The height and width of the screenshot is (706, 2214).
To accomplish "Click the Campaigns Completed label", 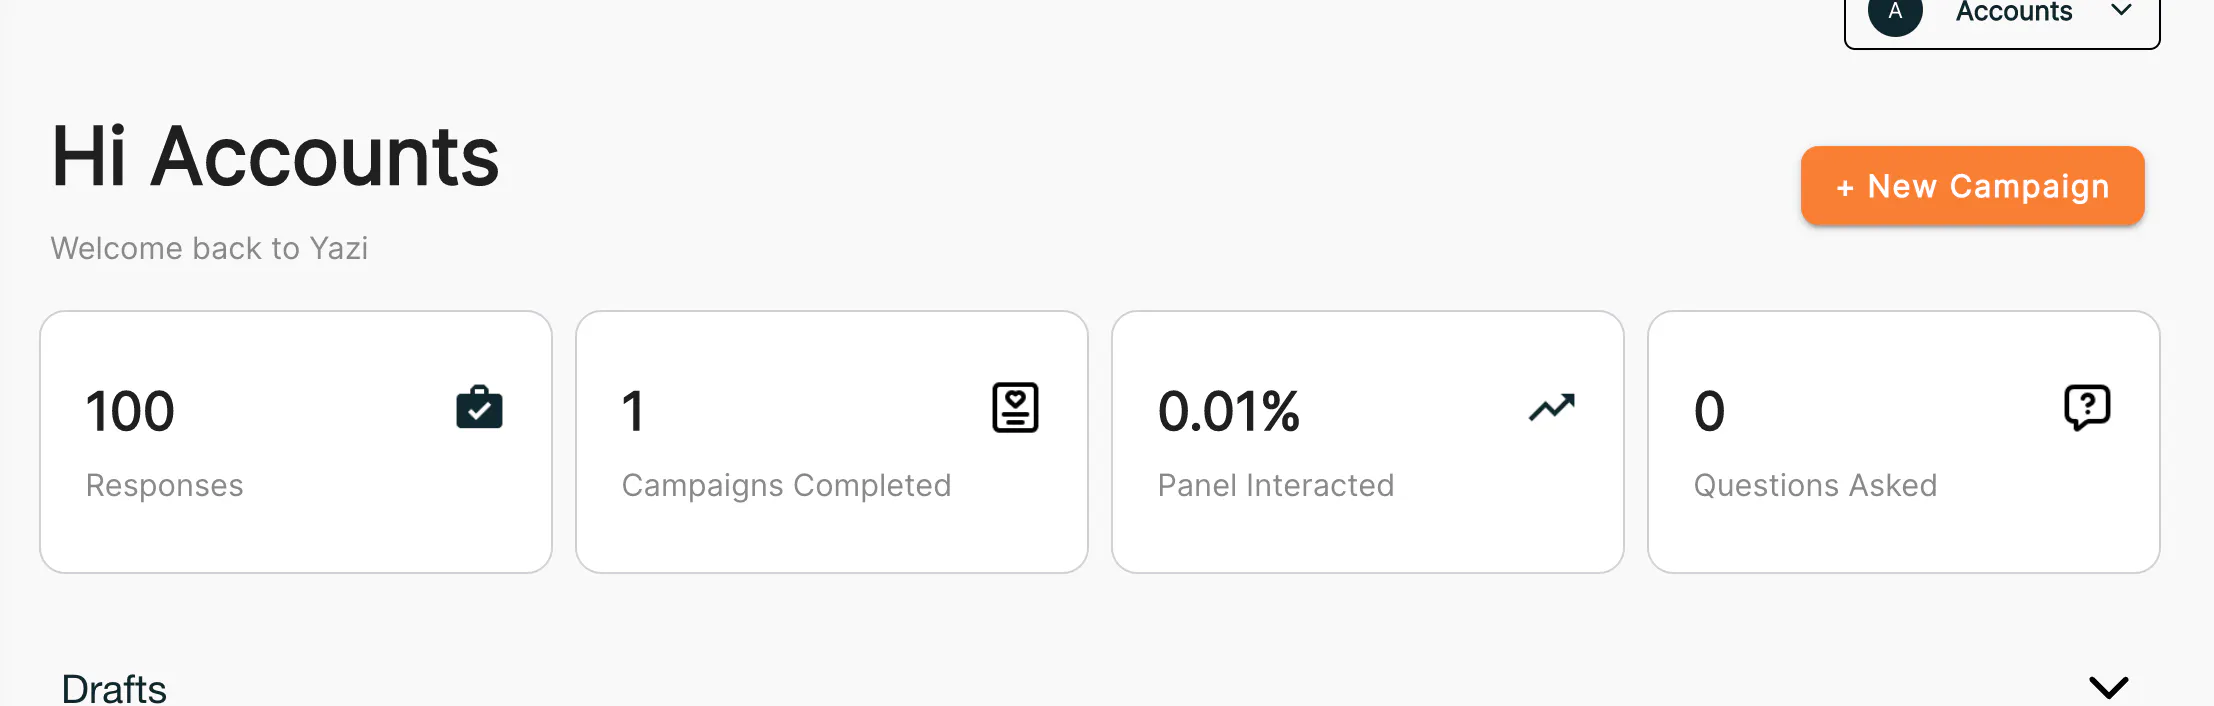I will (786, 485).
